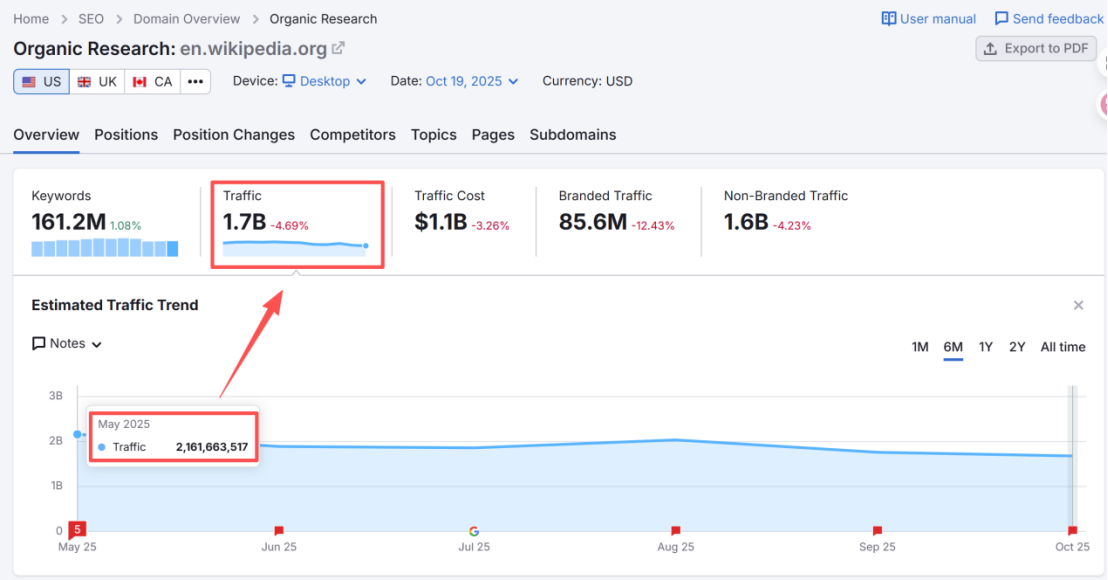This screenshot has width=1108, height=580.
Task: Select the US country database
Action: (x=42, y=82)
